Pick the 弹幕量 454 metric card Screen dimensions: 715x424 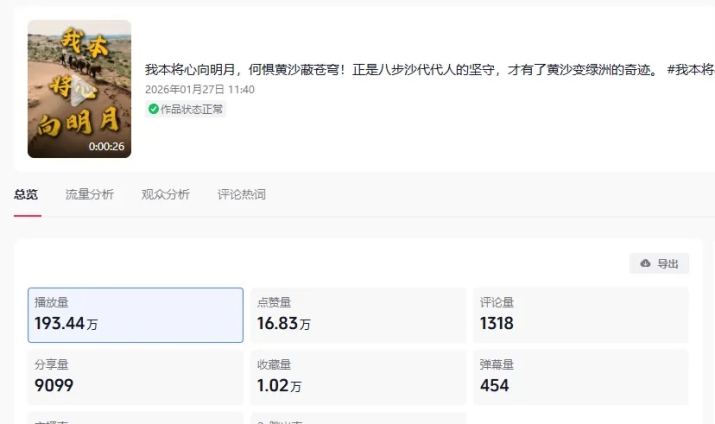click(580, 377)
